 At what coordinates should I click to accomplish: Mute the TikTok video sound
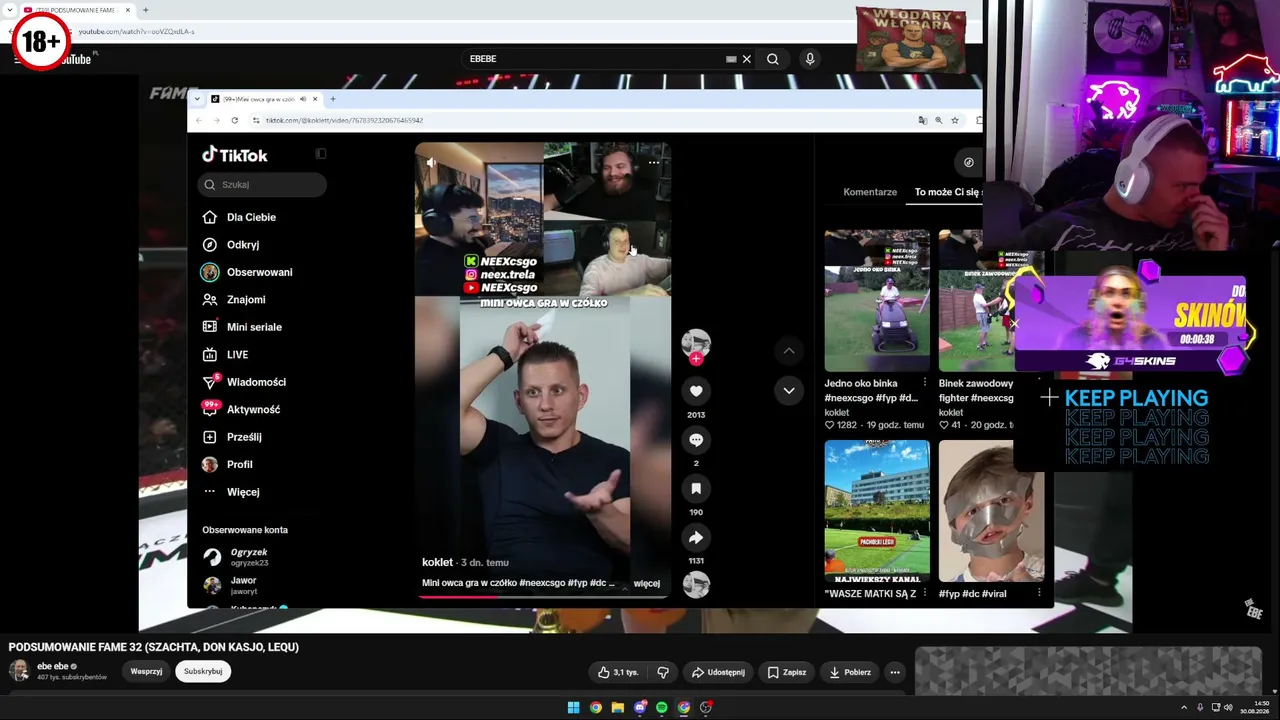point(431,162)
